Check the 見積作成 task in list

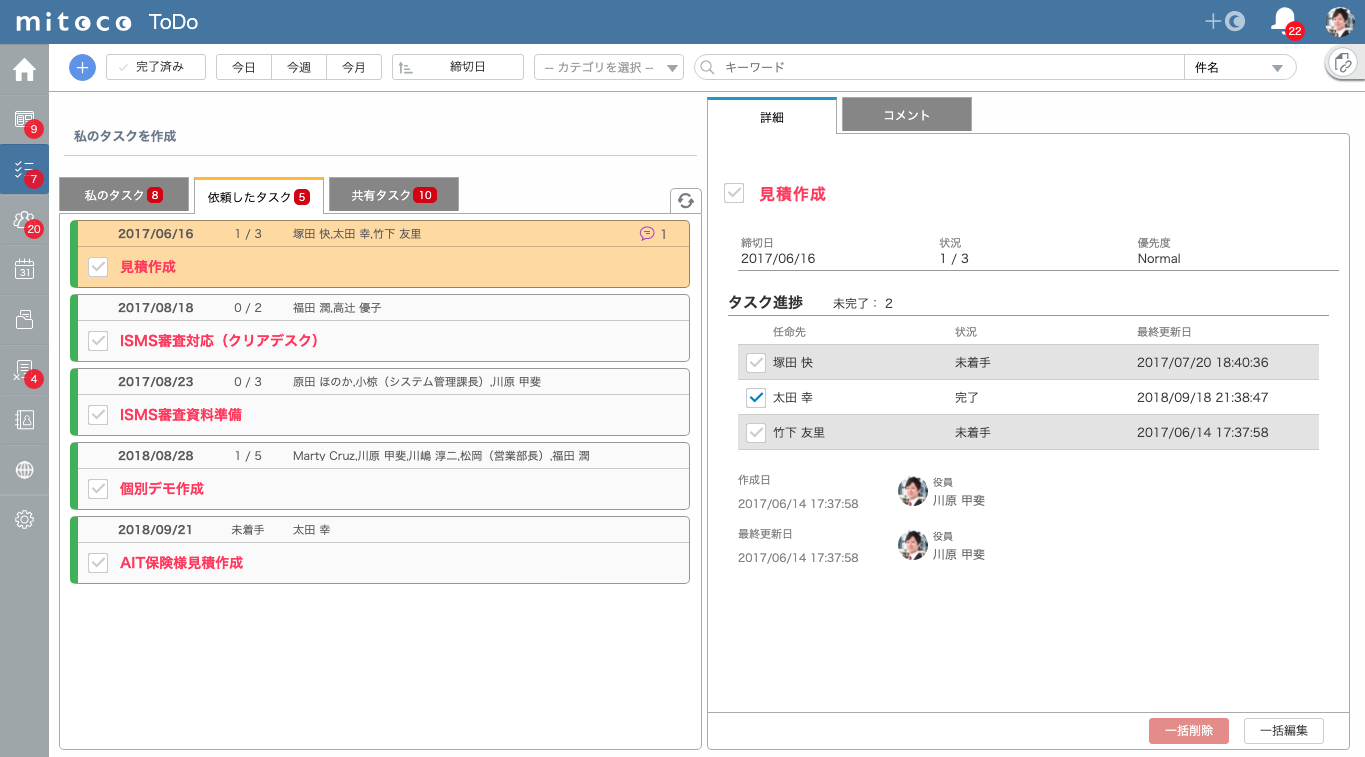coord(98,267)
